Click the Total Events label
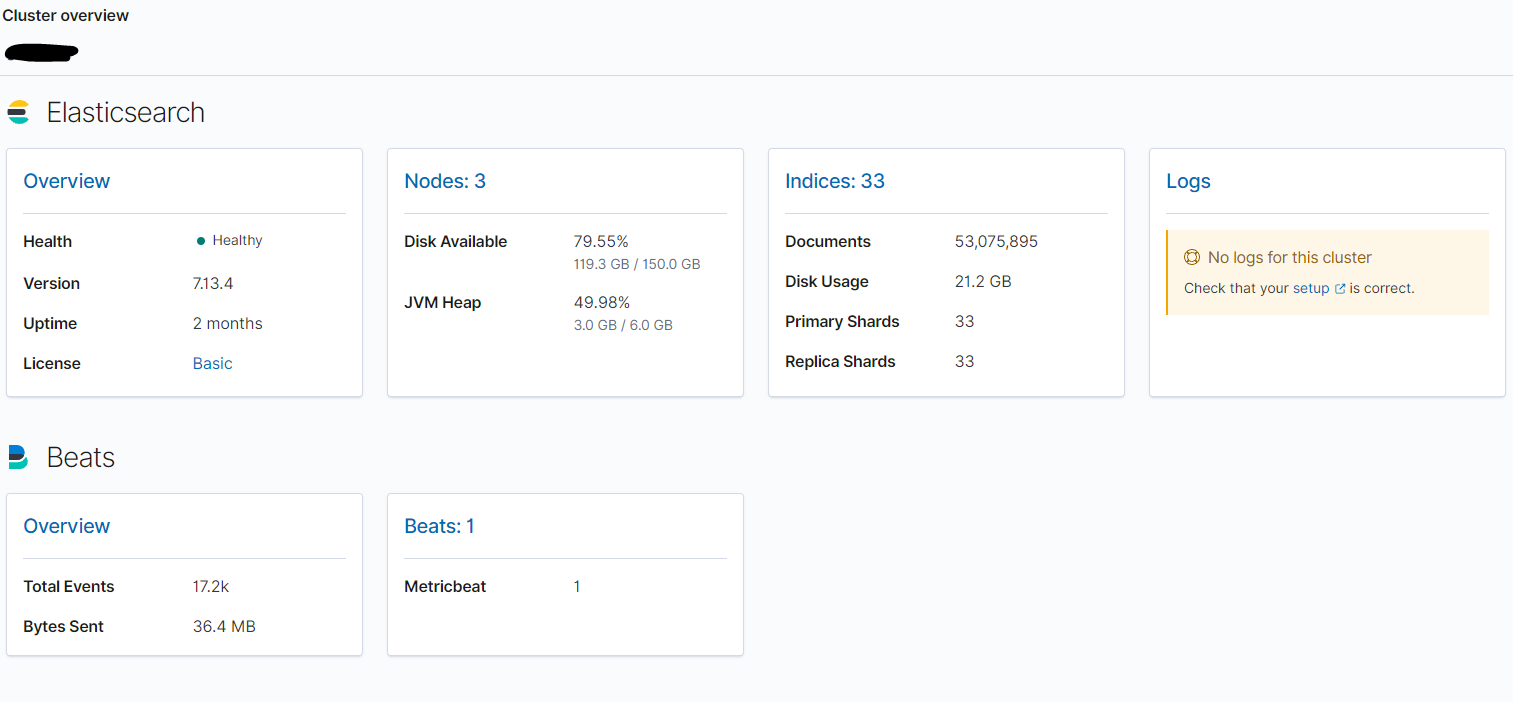 [69, 586]
